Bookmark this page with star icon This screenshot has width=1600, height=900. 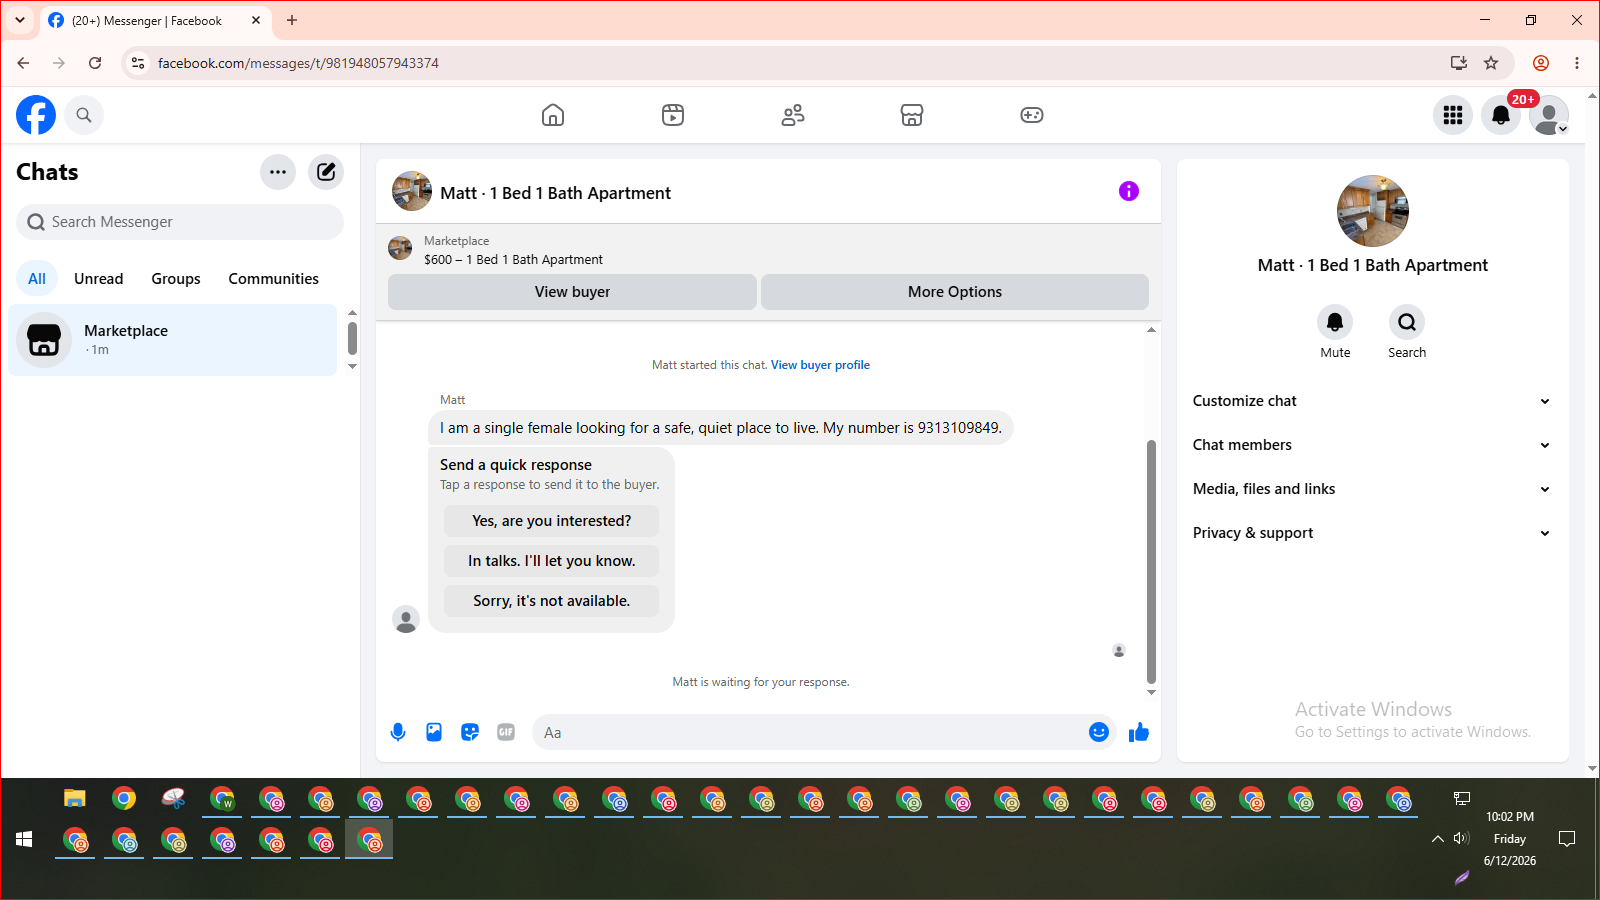pos(1491,63)
